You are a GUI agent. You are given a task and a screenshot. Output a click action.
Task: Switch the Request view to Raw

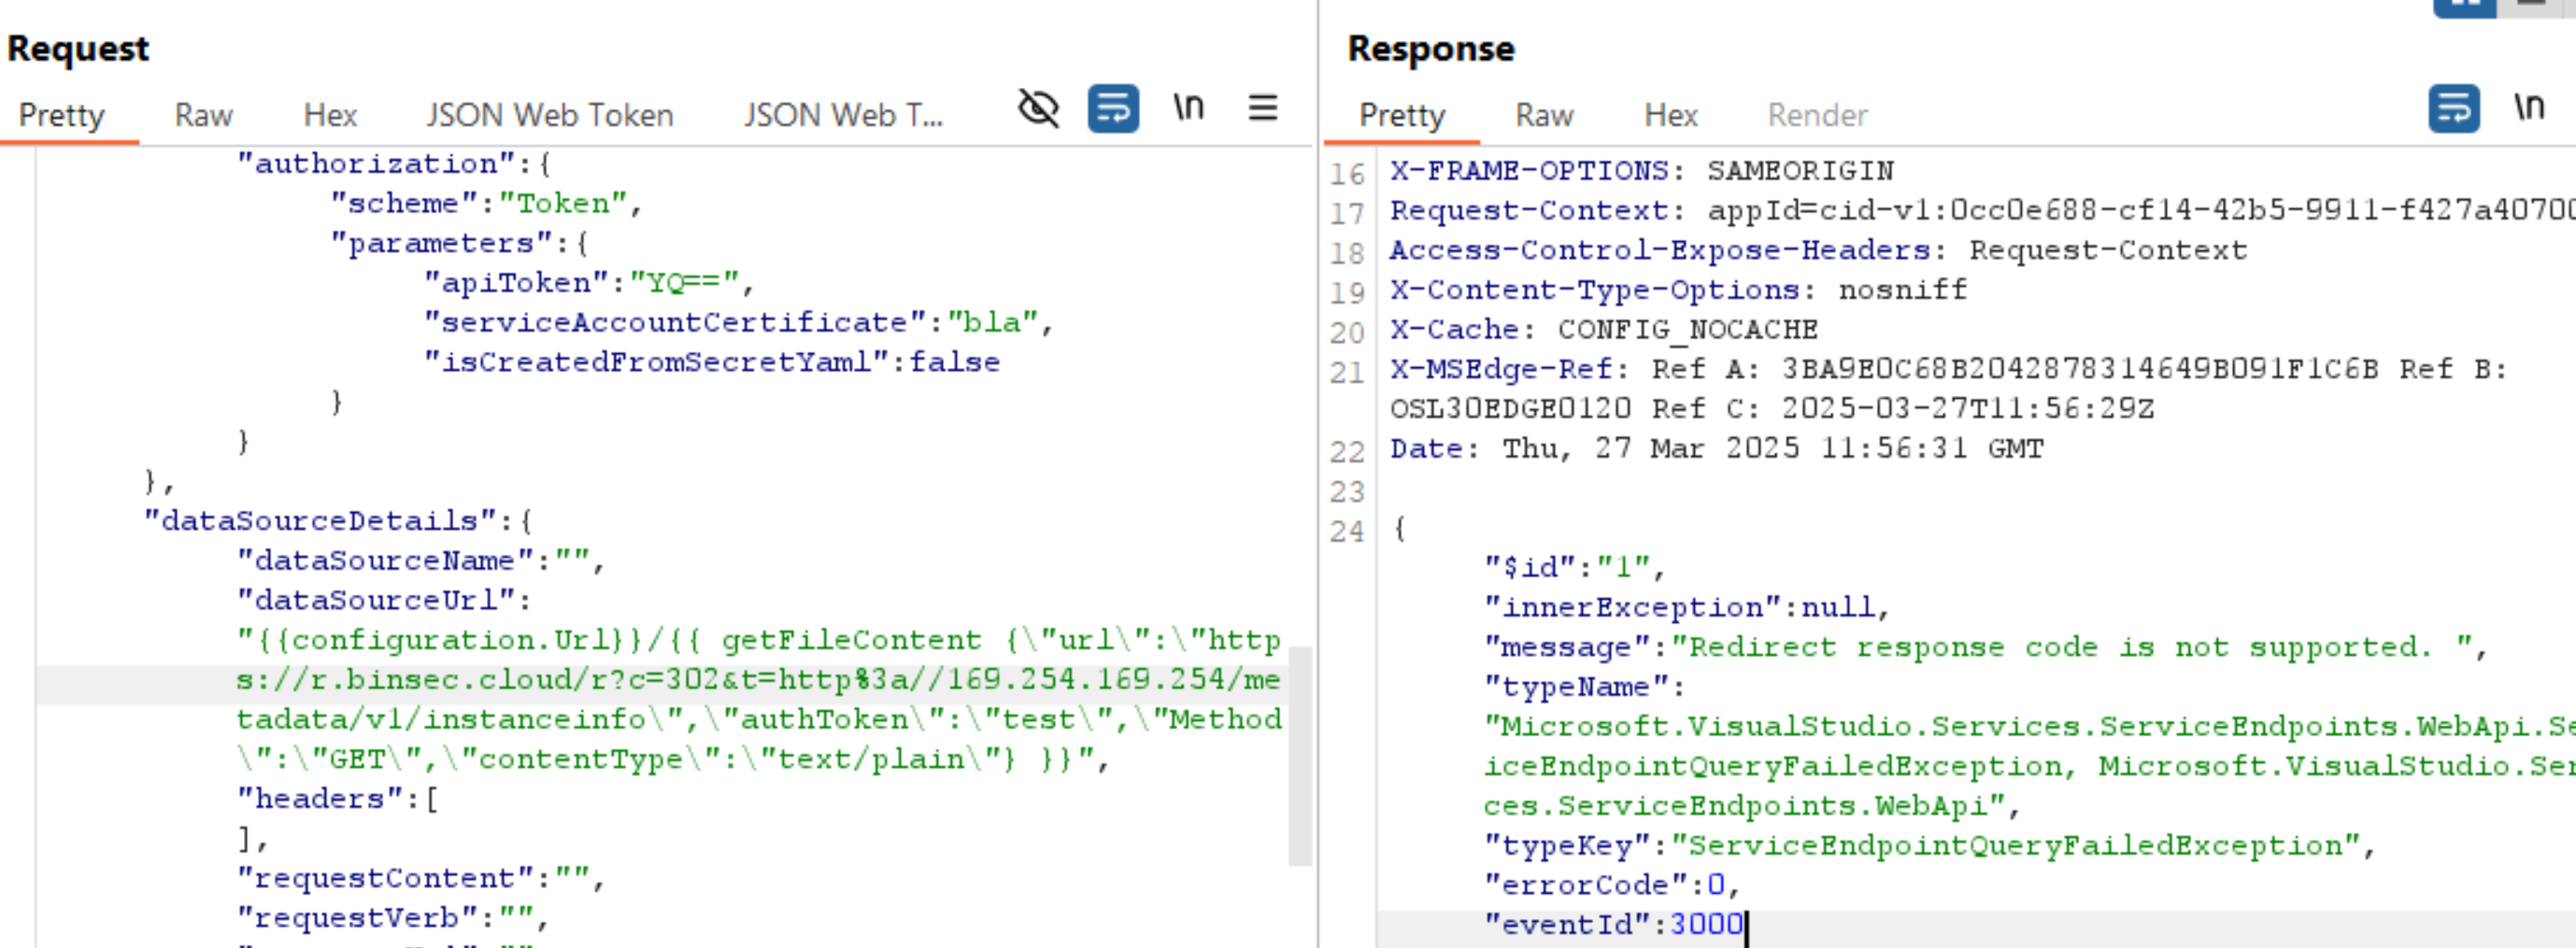point(203,114)
